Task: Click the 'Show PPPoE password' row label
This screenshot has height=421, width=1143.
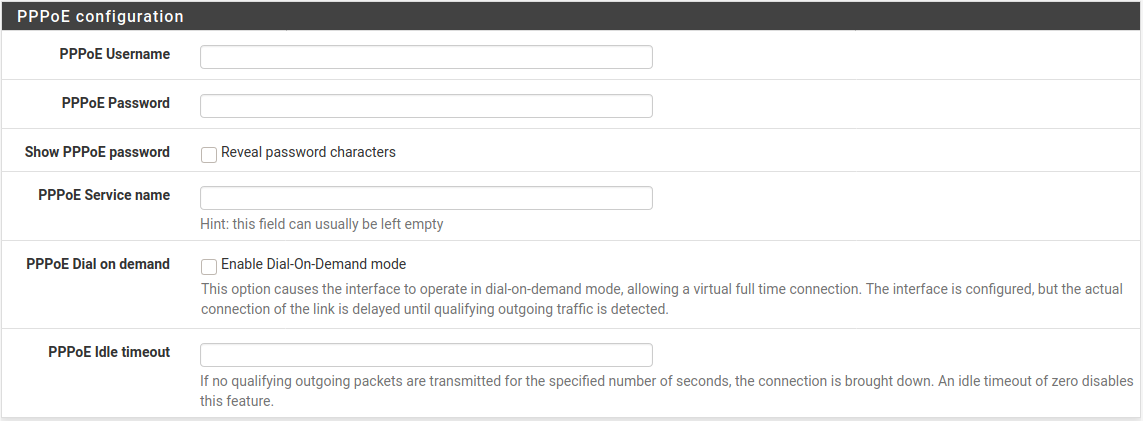Action: click(x=97, y=153)
